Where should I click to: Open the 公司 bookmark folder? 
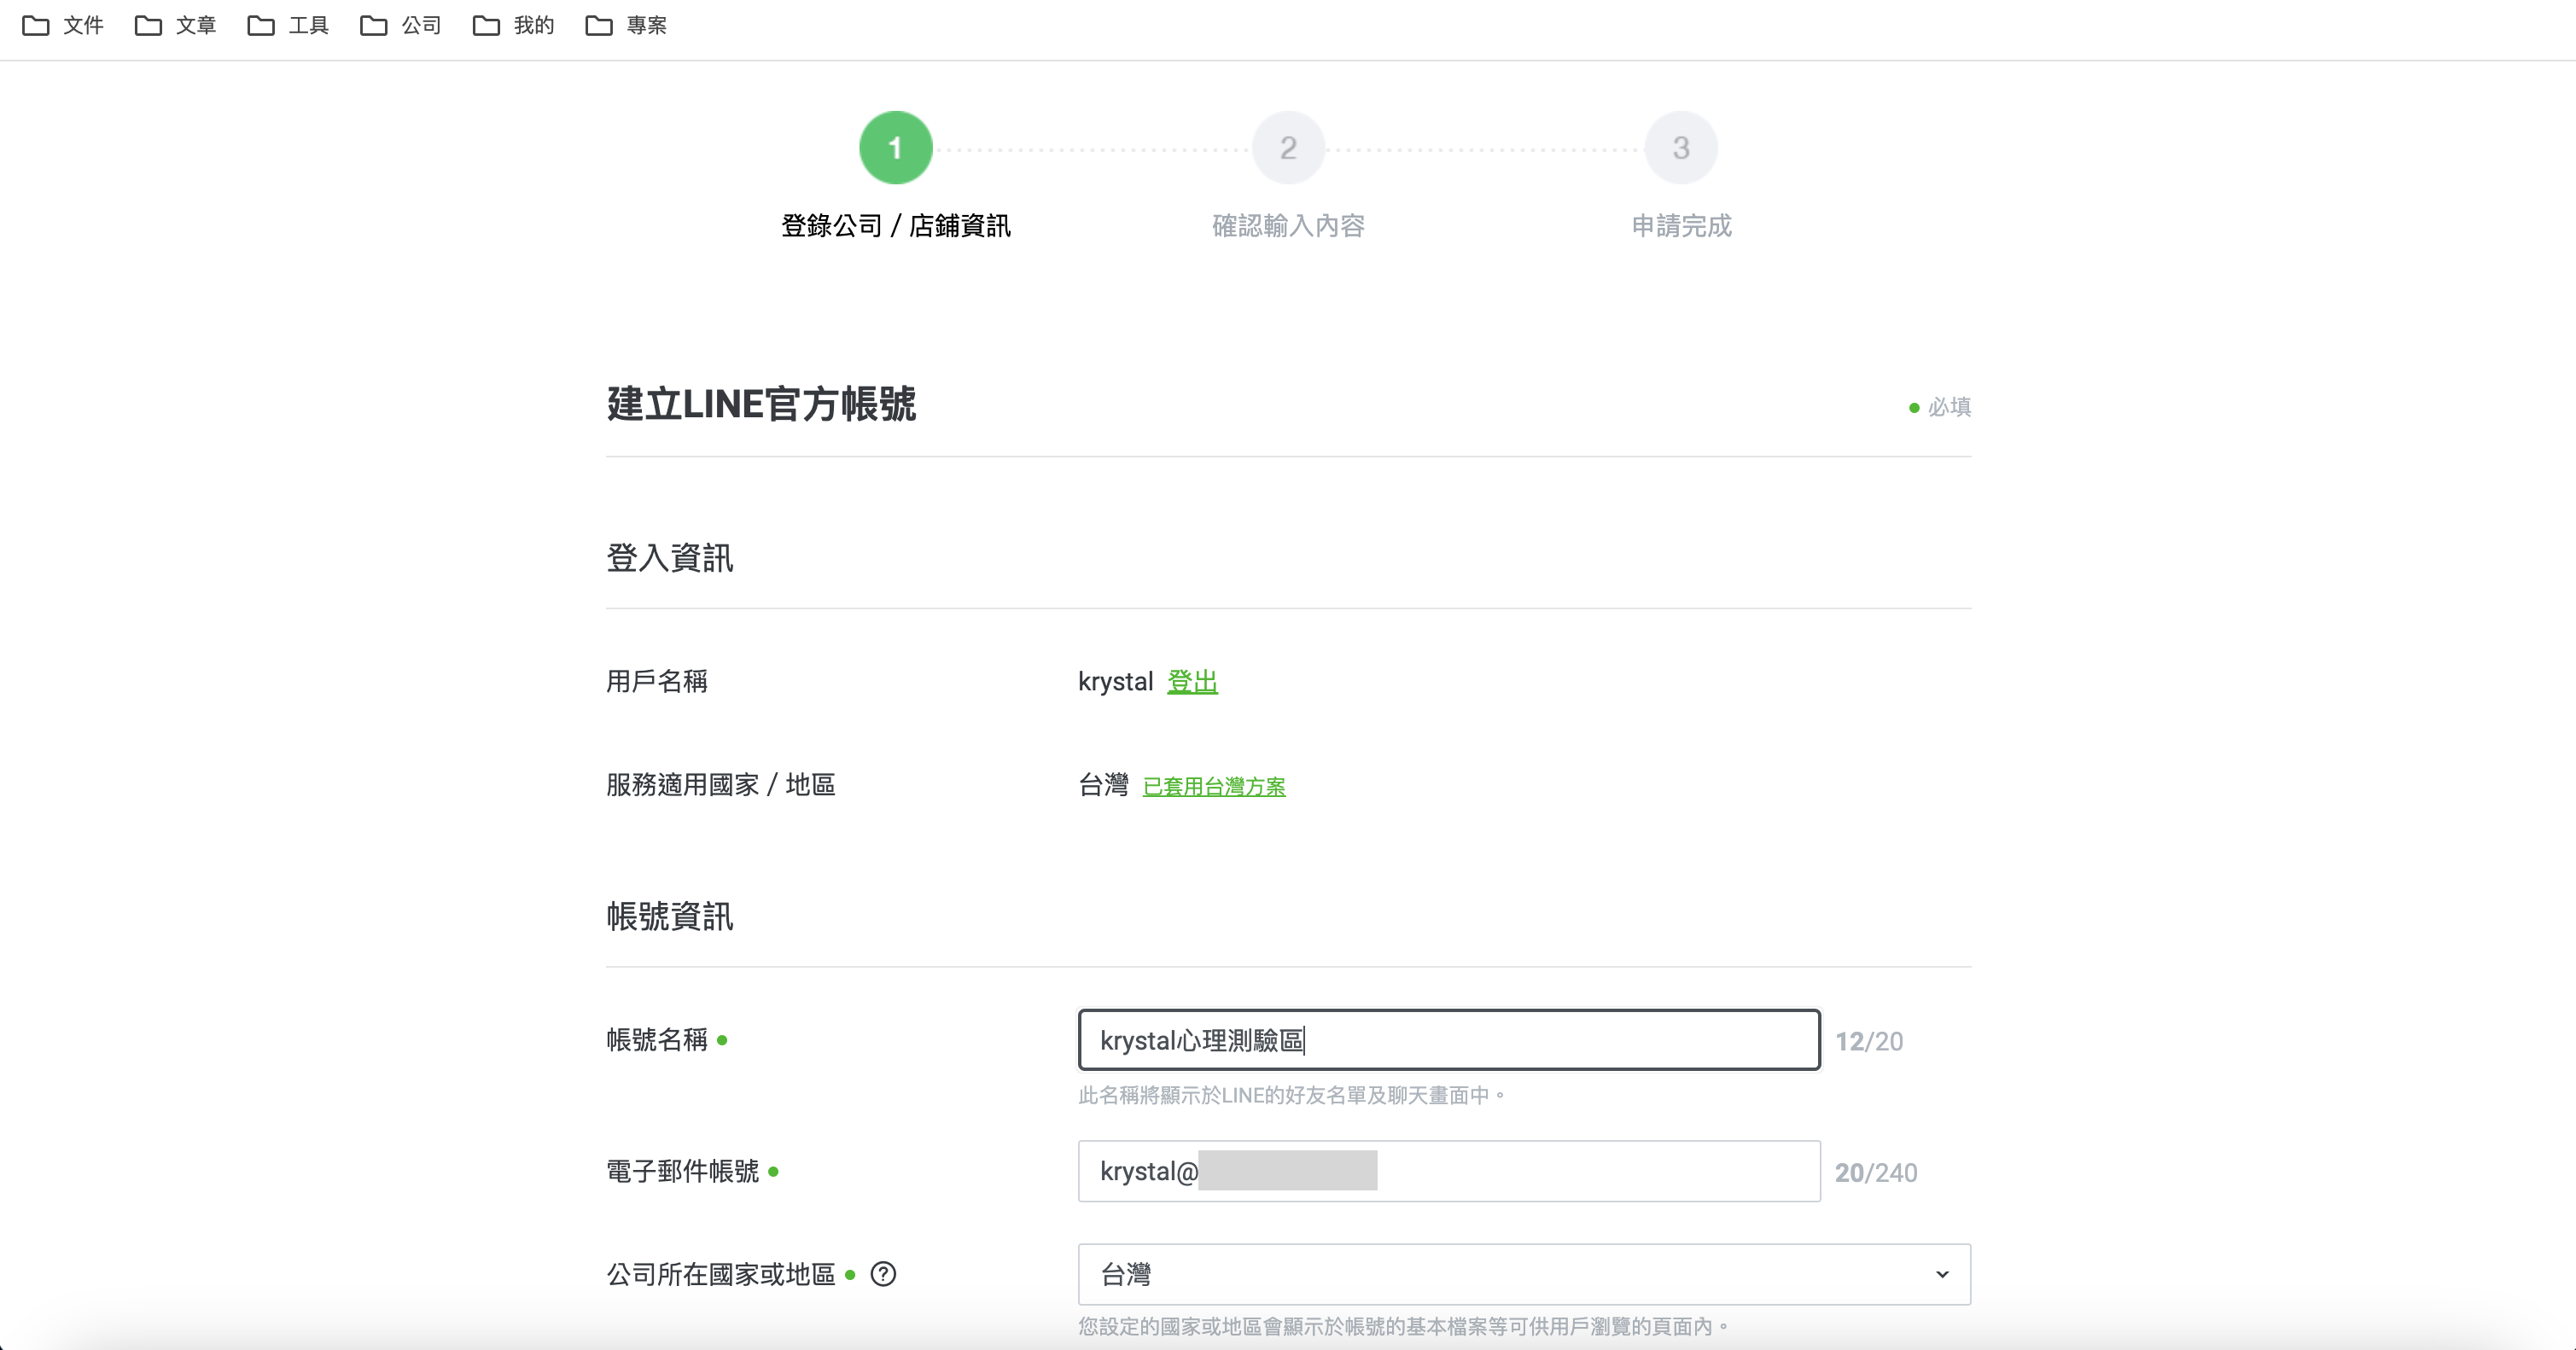[401, 25]
